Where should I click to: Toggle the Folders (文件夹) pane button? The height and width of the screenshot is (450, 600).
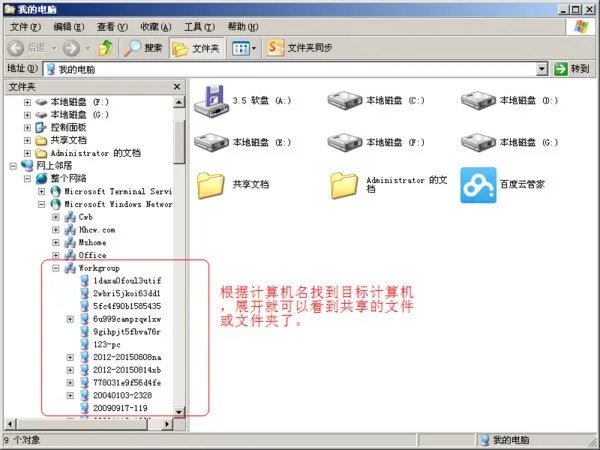(196, 48)
